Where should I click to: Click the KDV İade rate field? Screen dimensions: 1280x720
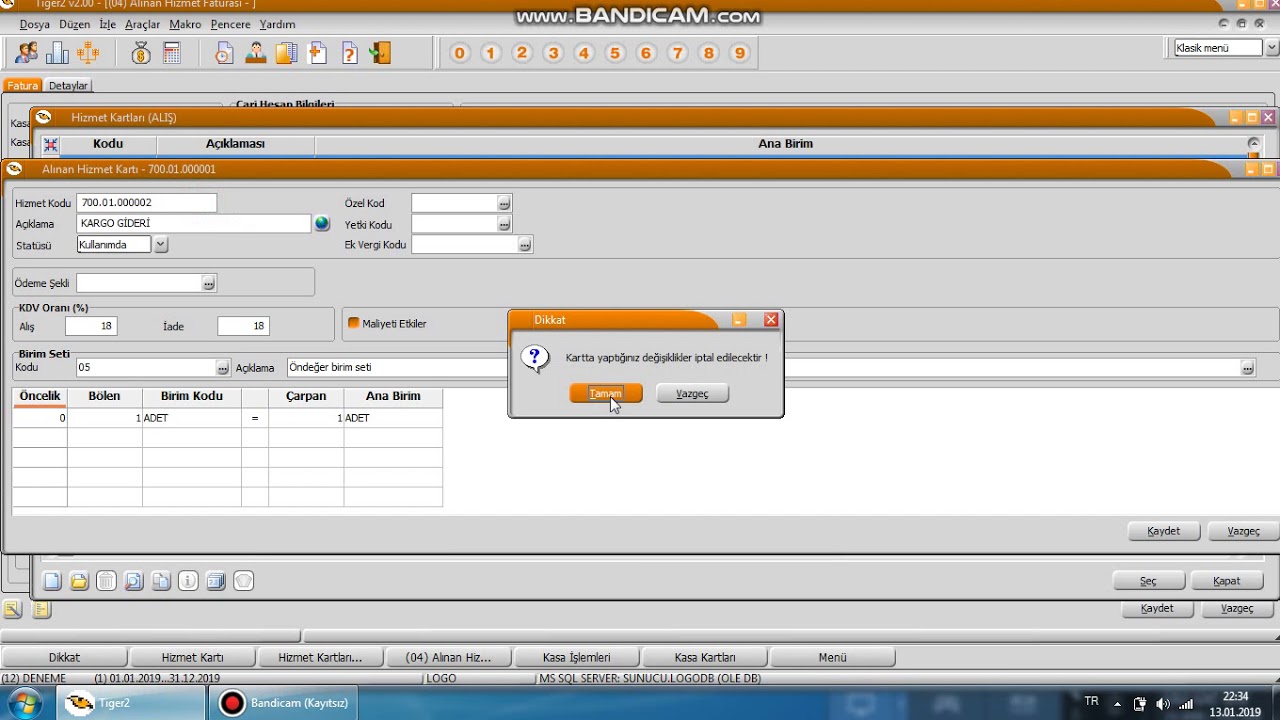[x=243, y=326]
